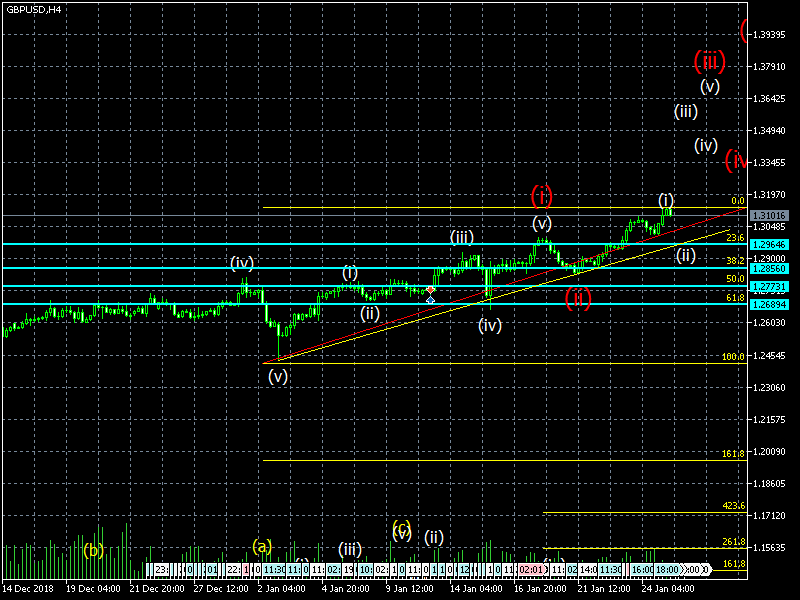Viewport: 800px width, 600px height.
Task: Select white (v) label under red (i)
Action: 542,223
